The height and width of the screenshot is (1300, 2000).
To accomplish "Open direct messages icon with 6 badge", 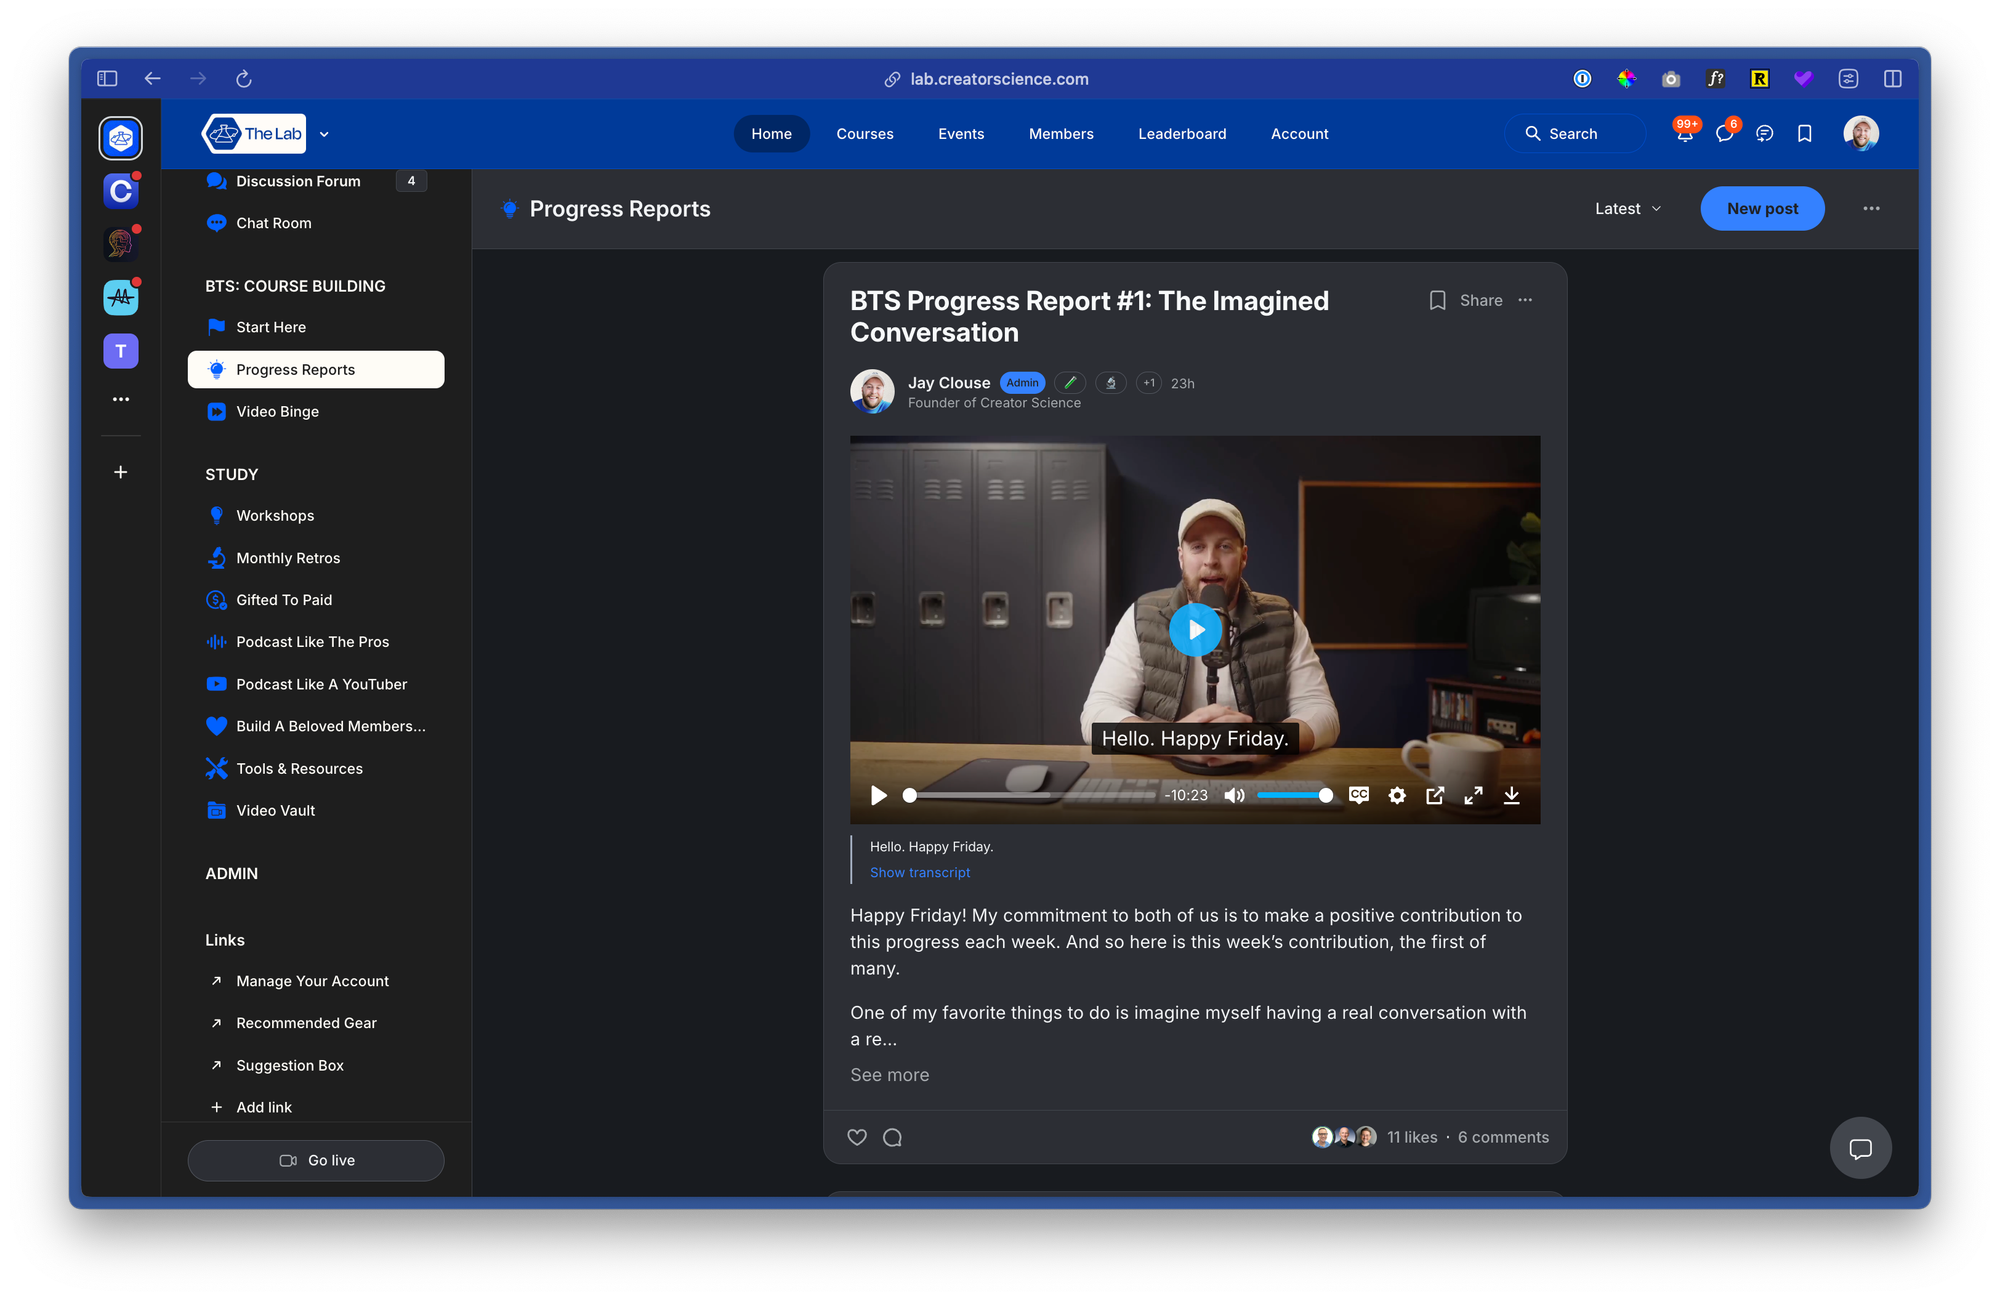I will [1725, 133].
